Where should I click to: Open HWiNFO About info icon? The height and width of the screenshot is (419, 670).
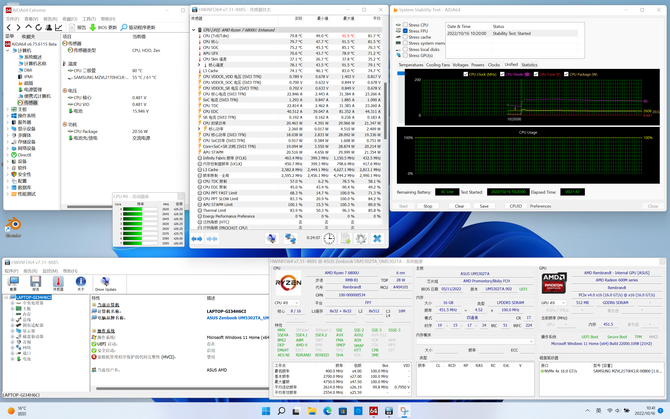pyautogui.click(x=81, y=283)
